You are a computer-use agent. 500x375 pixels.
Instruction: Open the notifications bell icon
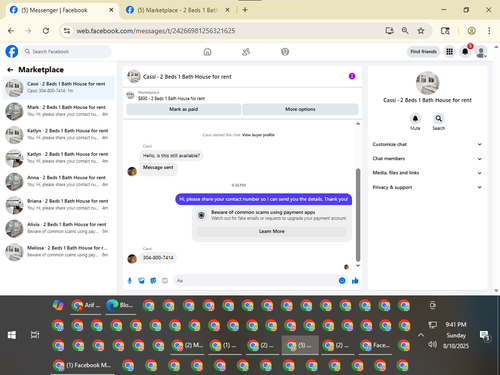pyautogui.click(x=465, y=52)
